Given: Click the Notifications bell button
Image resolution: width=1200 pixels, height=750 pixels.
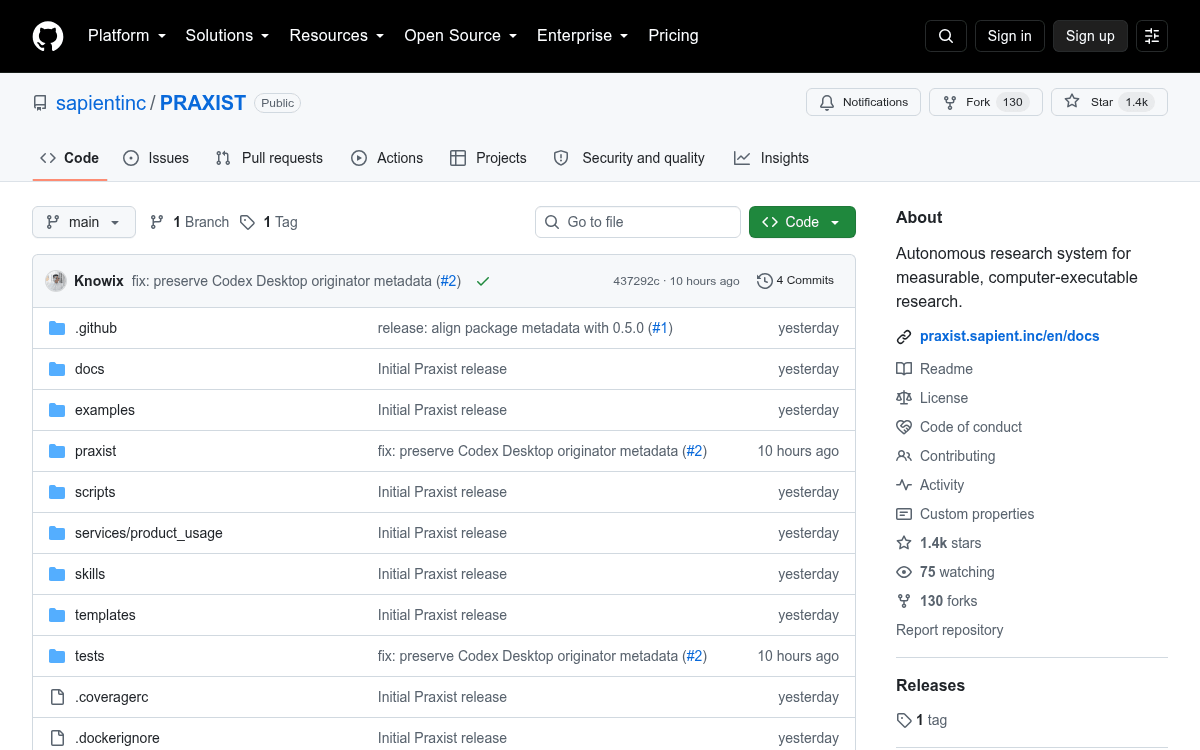Looking at the screenshot, I should (x=863, y=102).
